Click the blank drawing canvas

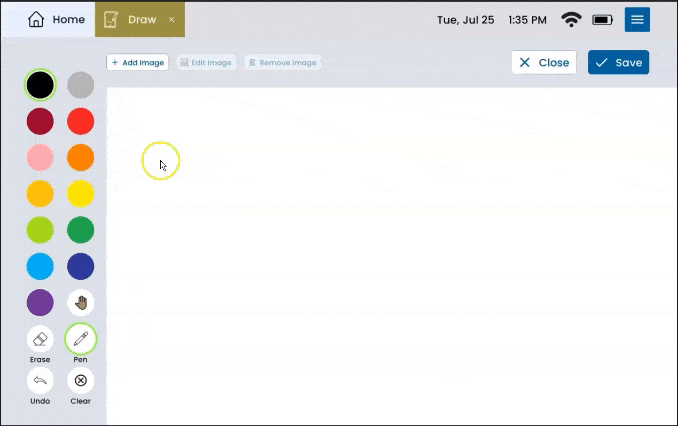point(390,260)
